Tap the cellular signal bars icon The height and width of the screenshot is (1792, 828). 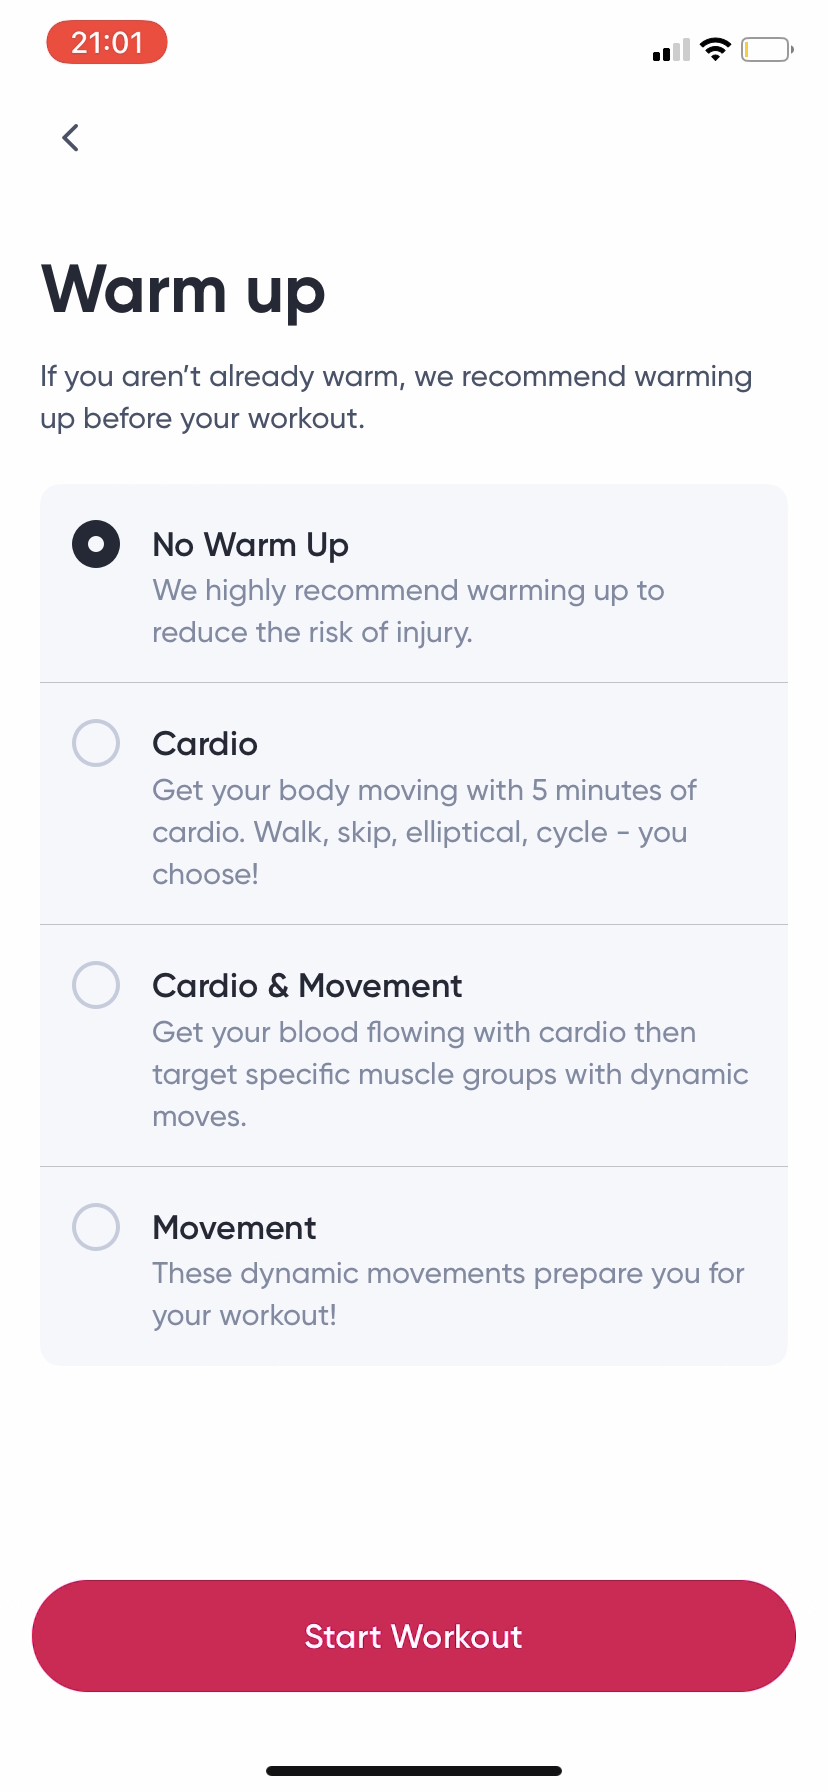(x=668, y=50)
